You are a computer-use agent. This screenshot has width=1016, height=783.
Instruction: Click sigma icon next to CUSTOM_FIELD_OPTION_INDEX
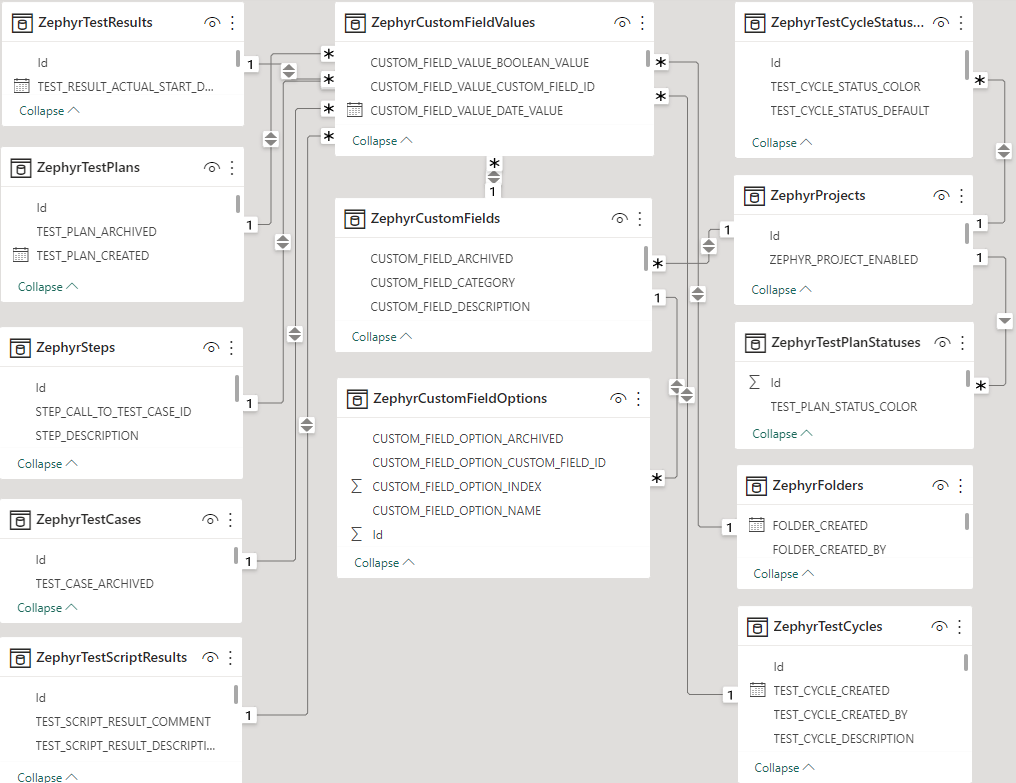coord(357,487)
